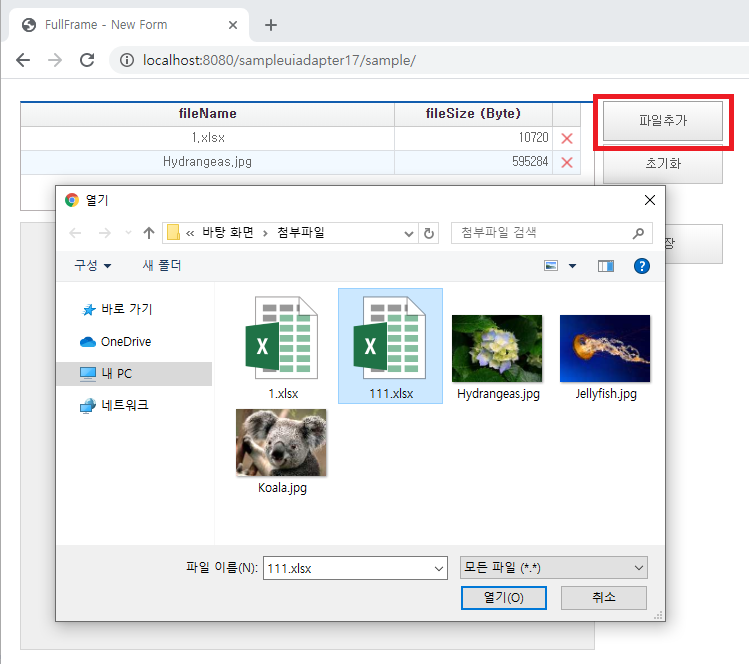The image size is (749, 664).
Task: Open the address path history dropdown
Action: (409, 233)
